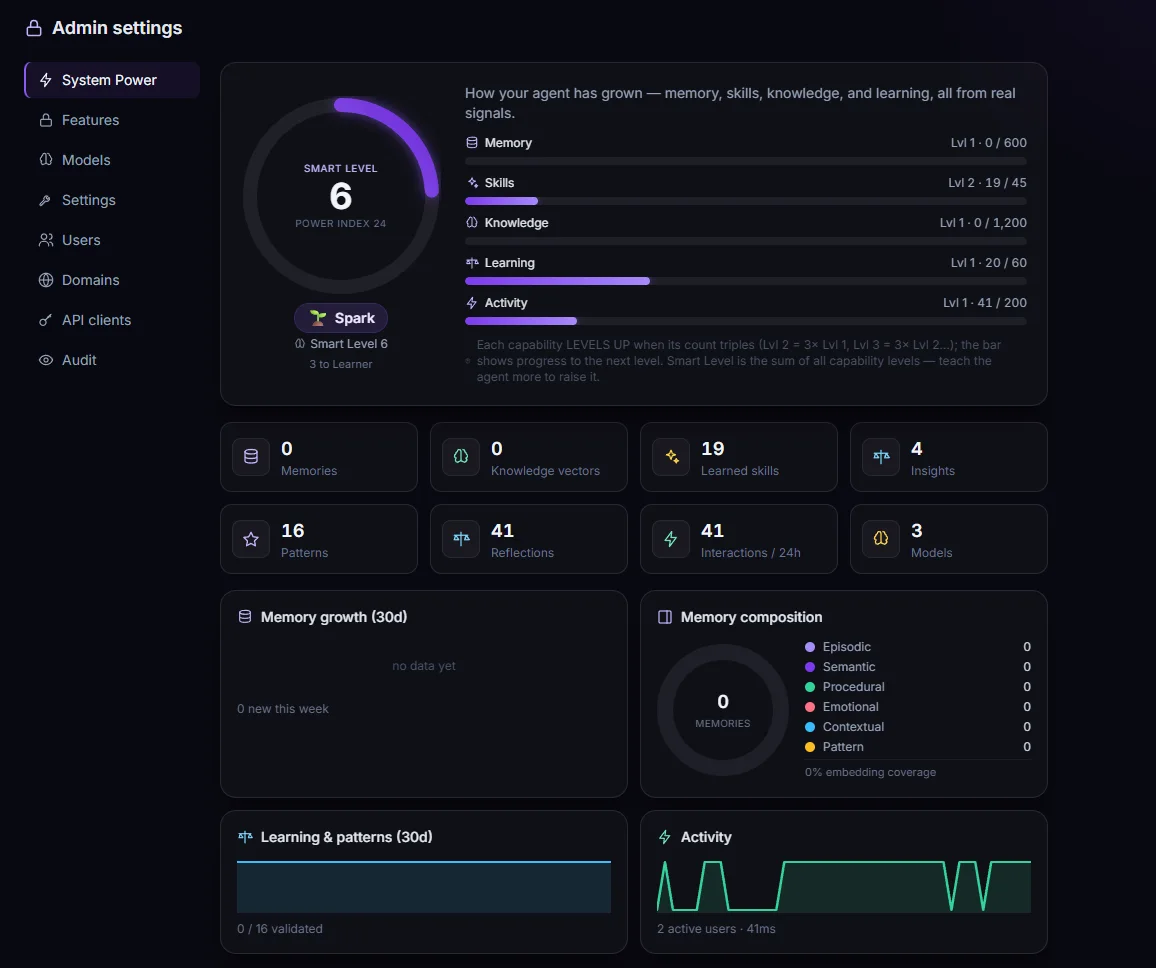
Task: Click the Skills progress bar
Action: point(745,201)
